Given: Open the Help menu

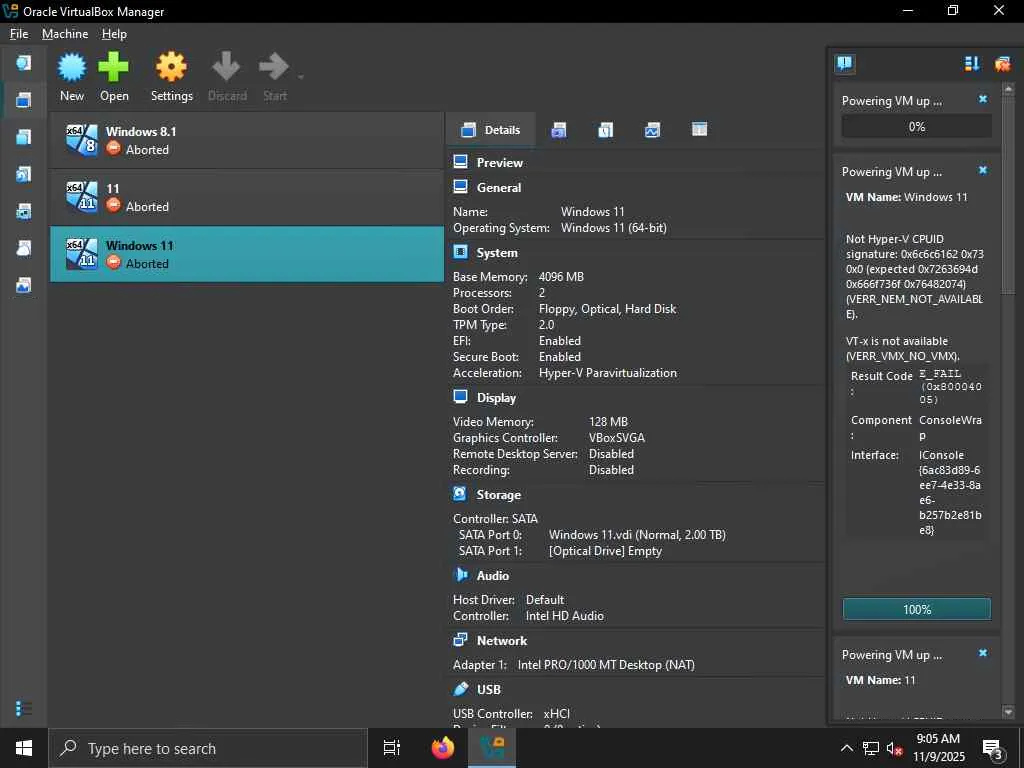Looking at the screenshot, I should (114, 34).
